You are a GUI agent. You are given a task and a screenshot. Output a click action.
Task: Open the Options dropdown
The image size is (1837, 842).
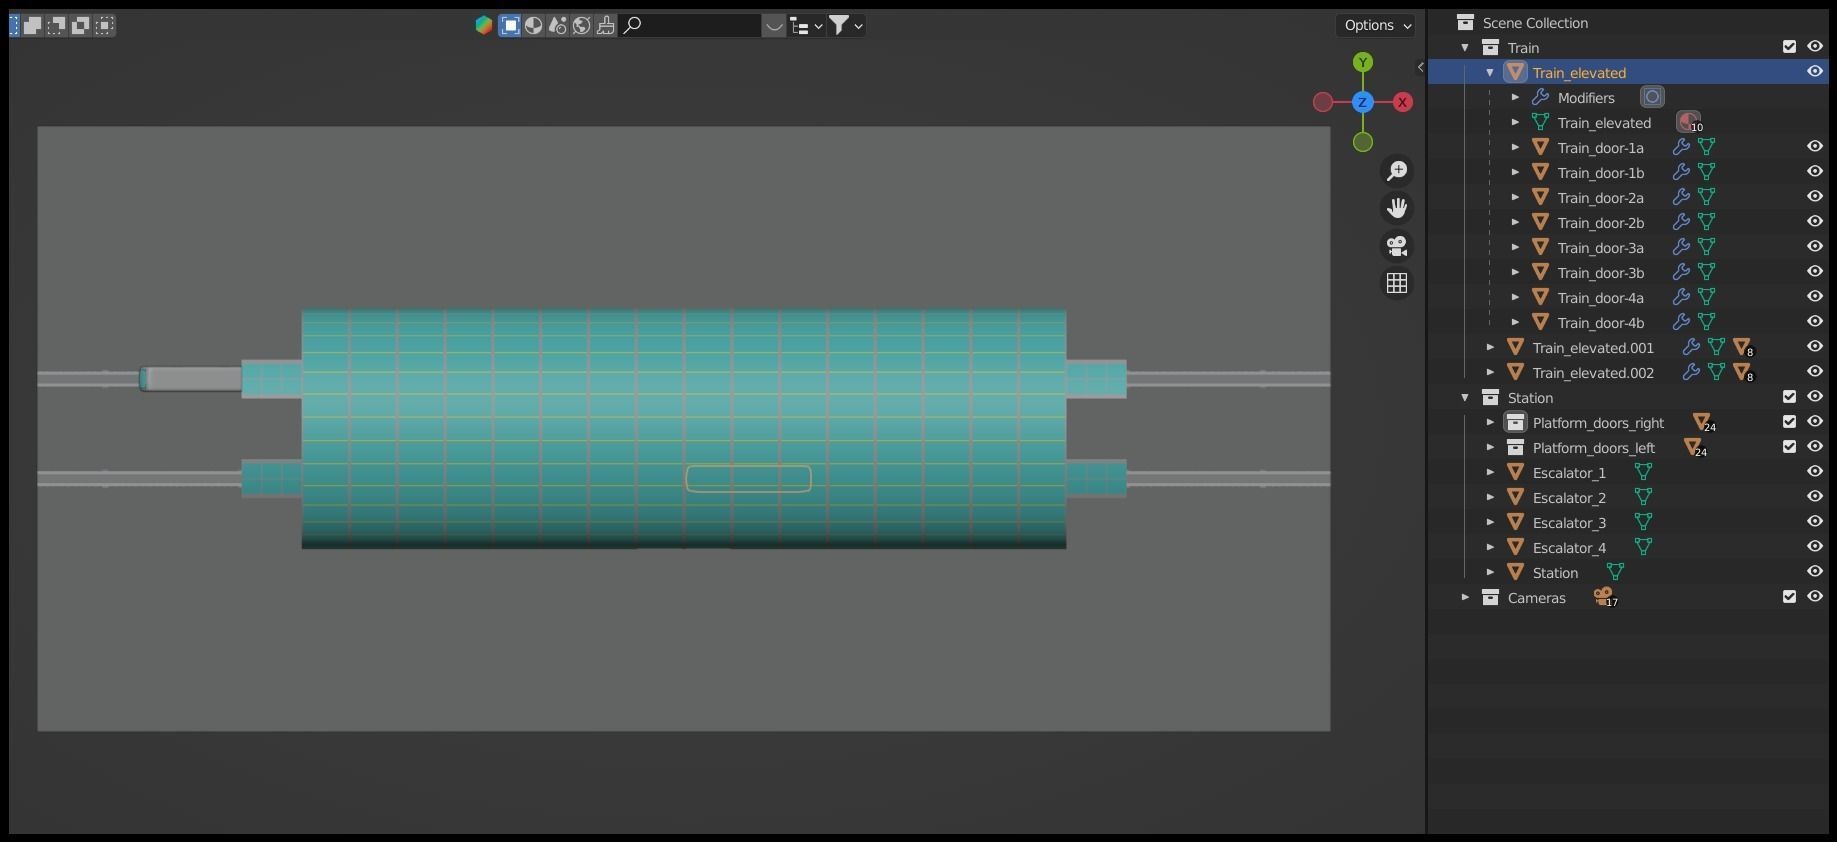click(x=1377, y=25)
